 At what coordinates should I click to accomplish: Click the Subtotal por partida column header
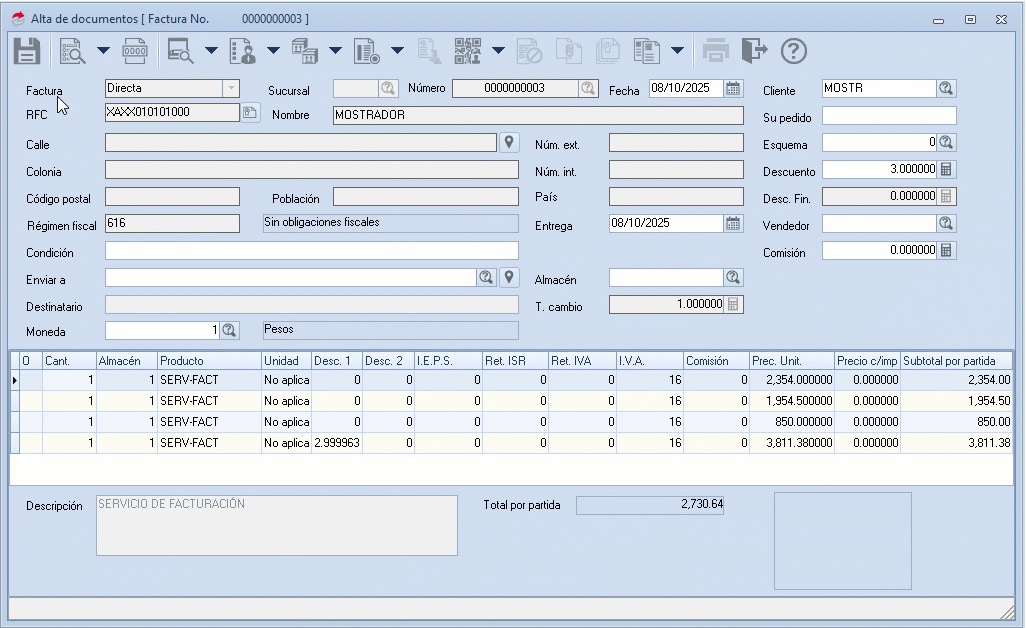click(x=956, y=361)
